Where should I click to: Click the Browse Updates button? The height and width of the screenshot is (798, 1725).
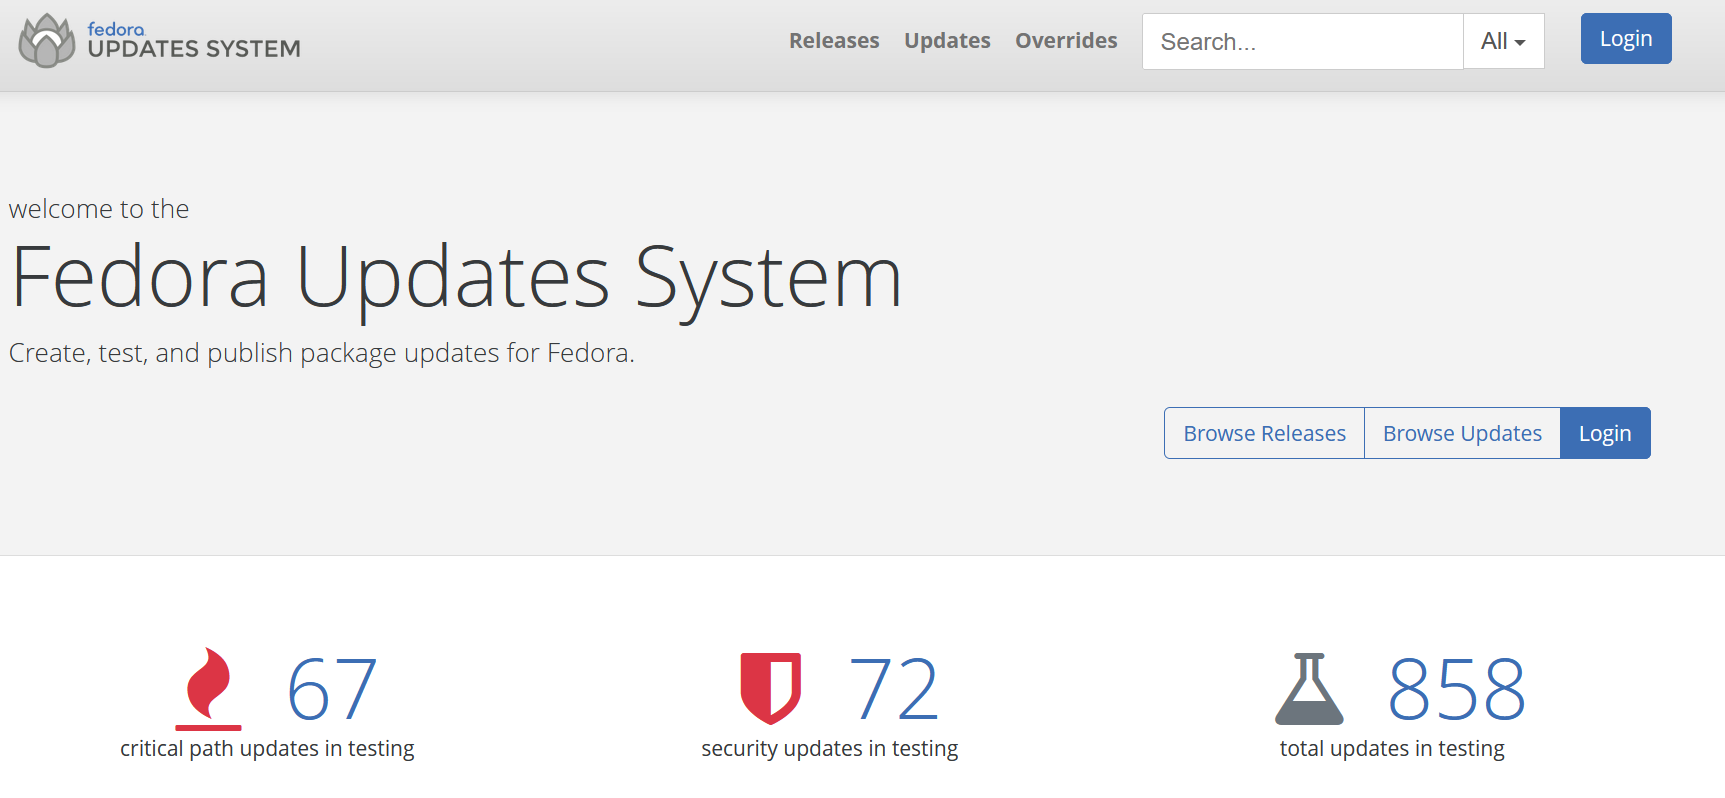click(x=1462, y=433)
